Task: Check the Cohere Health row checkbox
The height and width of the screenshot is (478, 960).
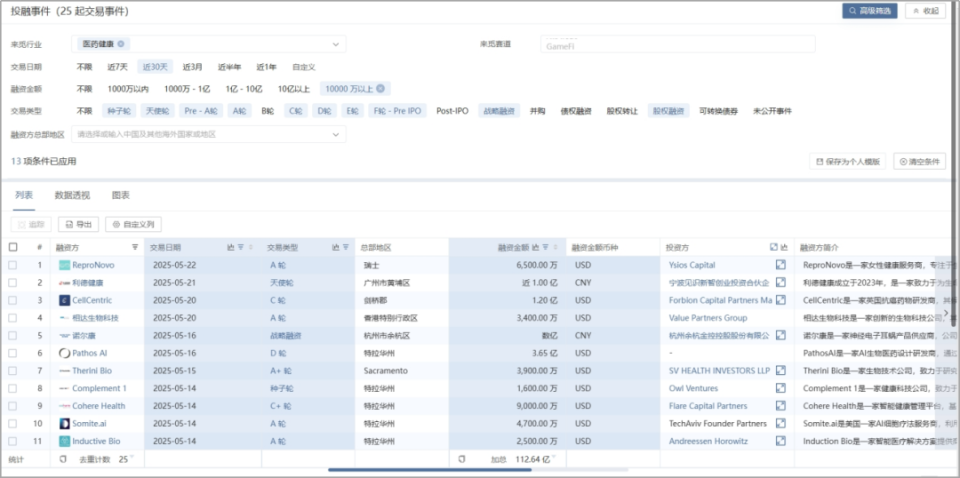Action: 13,406
